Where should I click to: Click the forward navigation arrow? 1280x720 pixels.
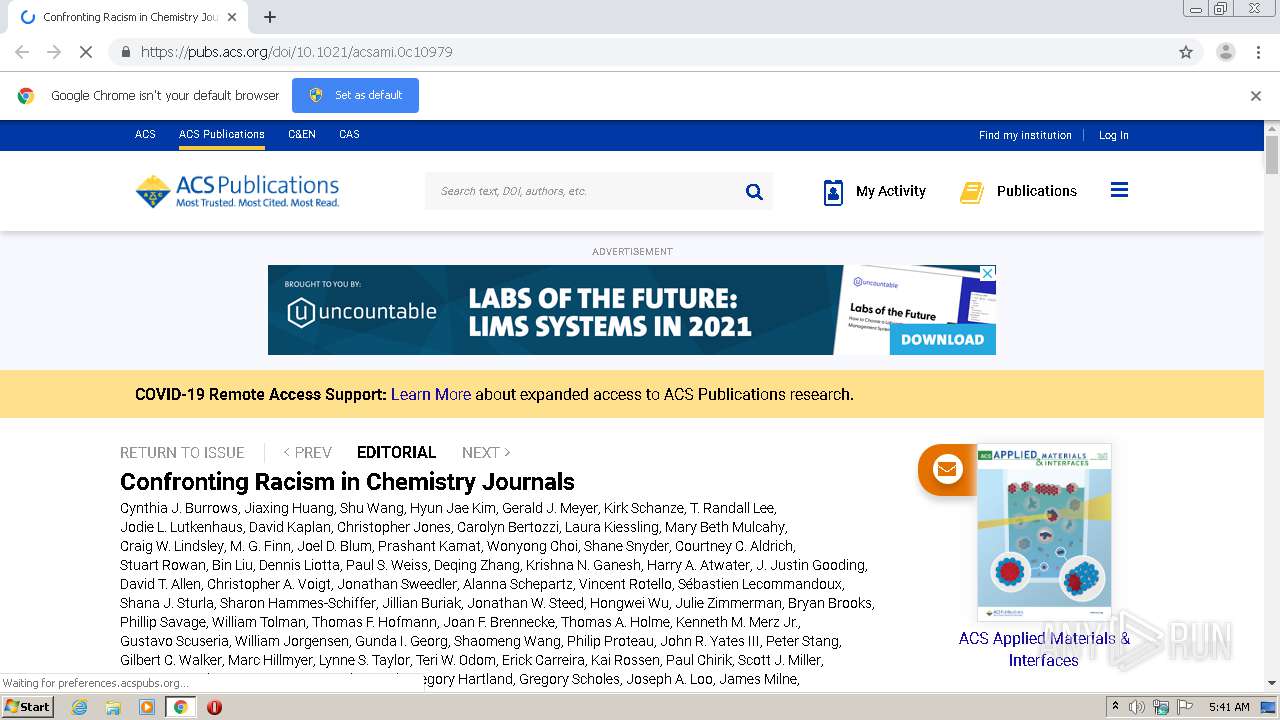click(x=54, y=52)
